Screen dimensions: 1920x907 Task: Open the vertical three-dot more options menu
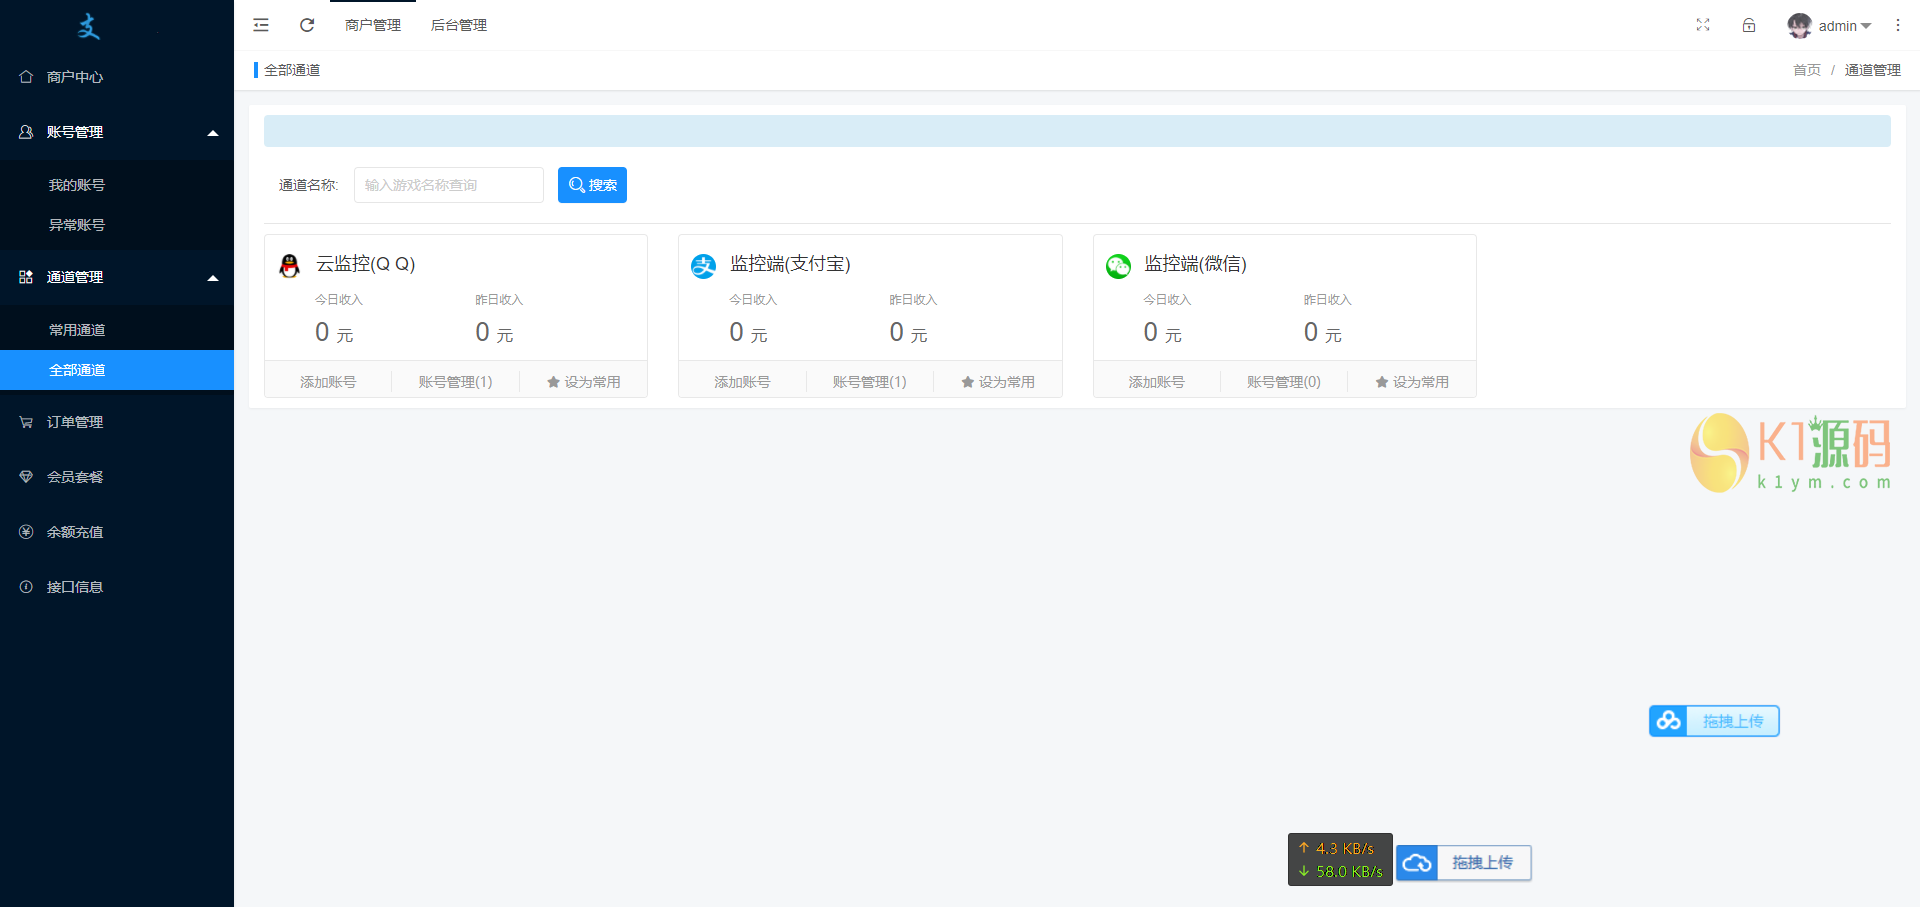pos(1898,25)
